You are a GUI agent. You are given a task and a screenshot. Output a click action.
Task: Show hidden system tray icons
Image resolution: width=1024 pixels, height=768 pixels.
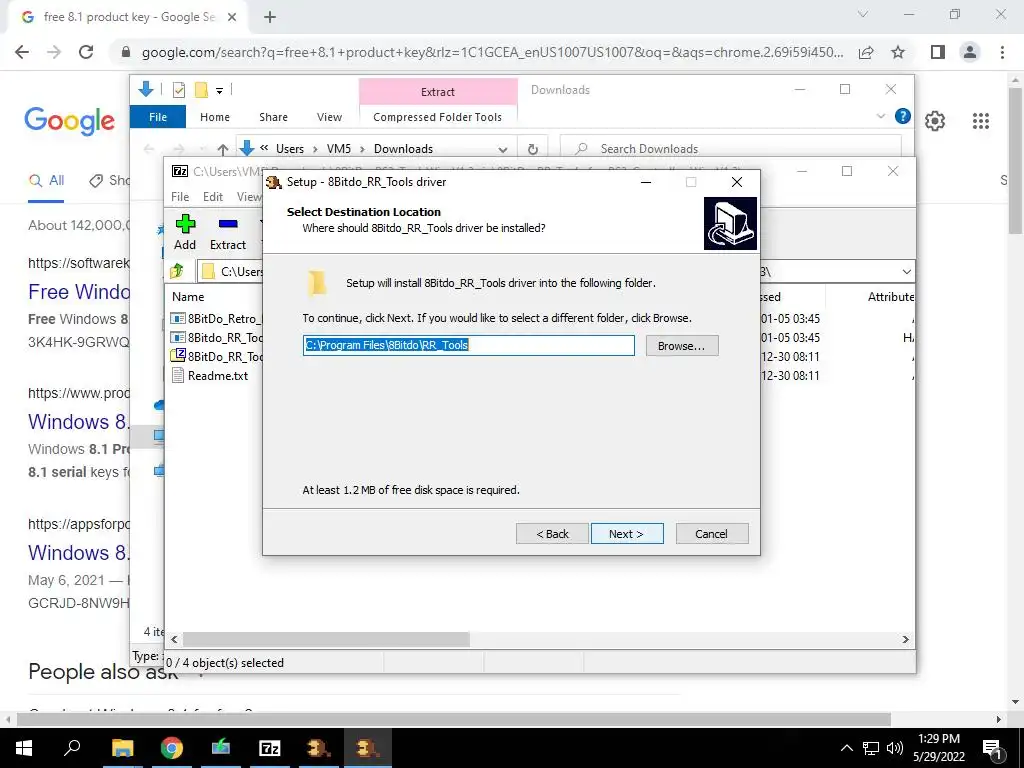click(x=846, y=748)
